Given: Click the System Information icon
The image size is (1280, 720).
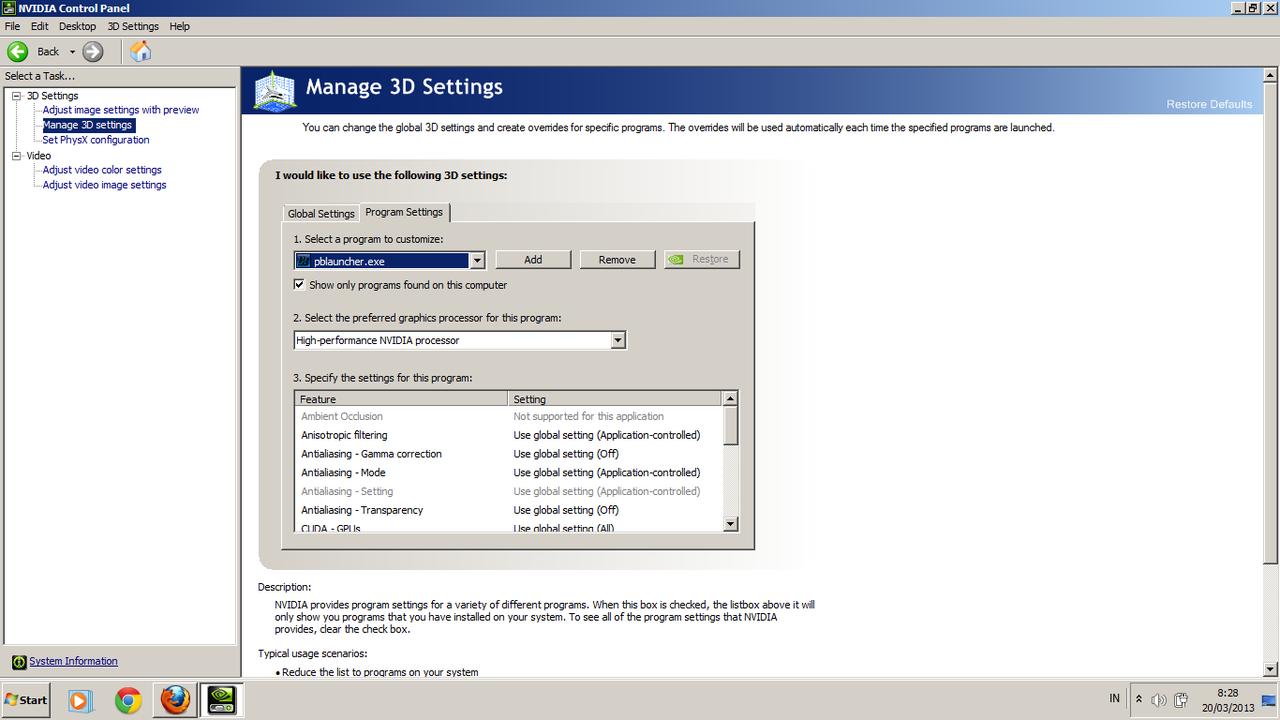Looking at the screenshot, I should pos(19,662).
